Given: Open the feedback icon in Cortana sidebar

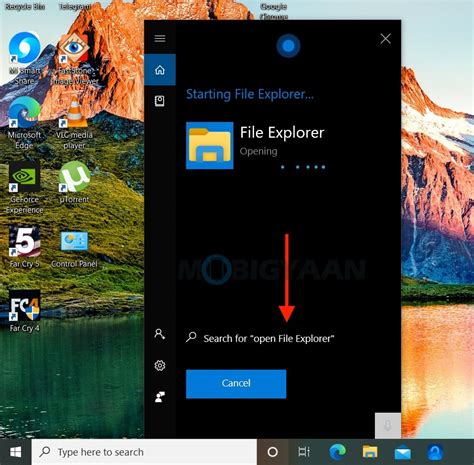Looking at the screenshot, I should pos(160,397).
